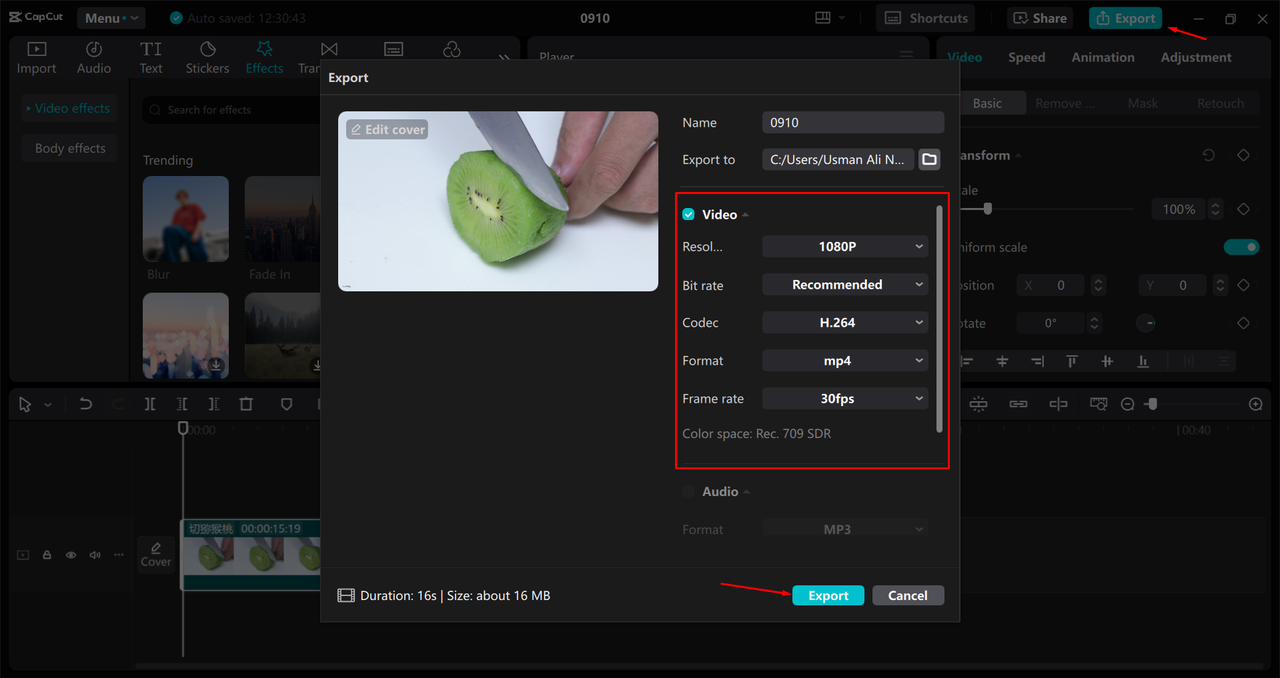Click the reset Transform circular arrow
The width and height of the screenshot is (1280, 678).
(x=1209, y=155)
